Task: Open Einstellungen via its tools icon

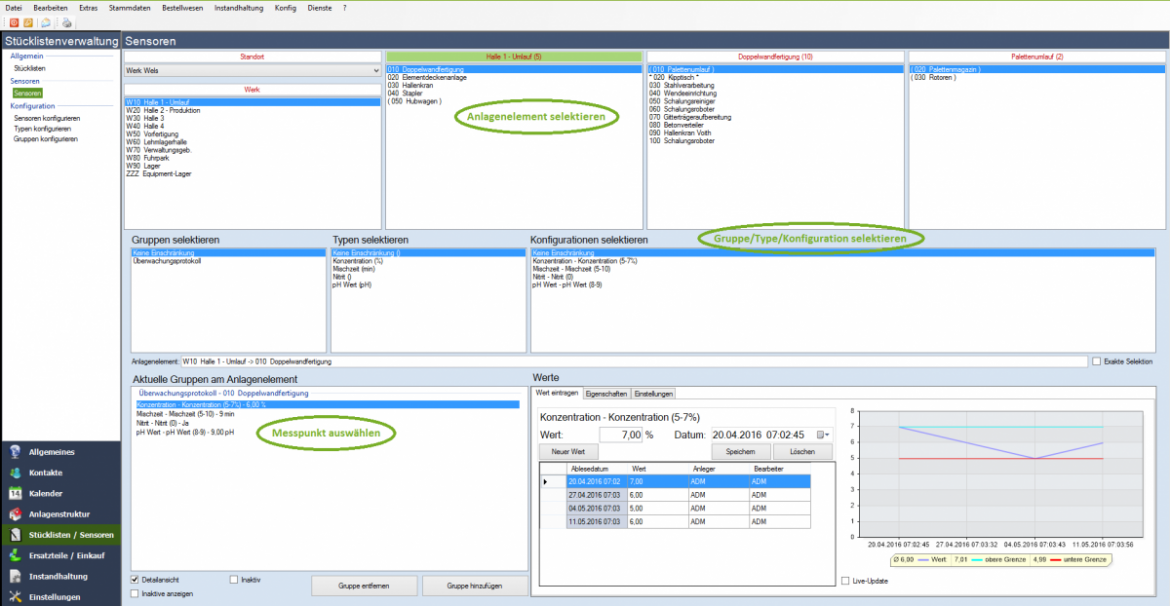Action: 15,597
